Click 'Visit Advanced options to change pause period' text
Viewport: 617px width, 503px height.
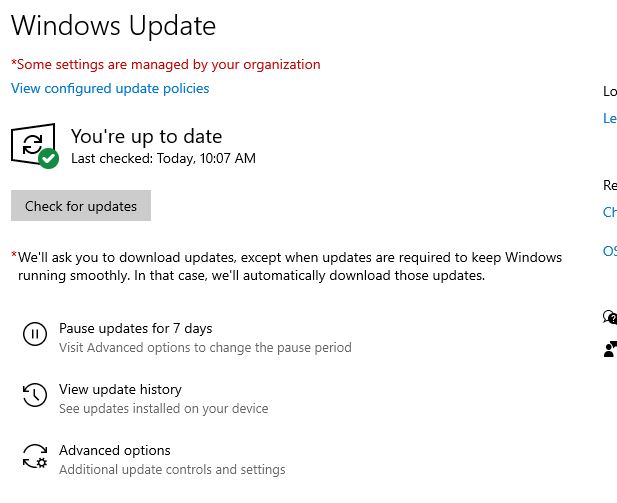(x=205, y=348)
